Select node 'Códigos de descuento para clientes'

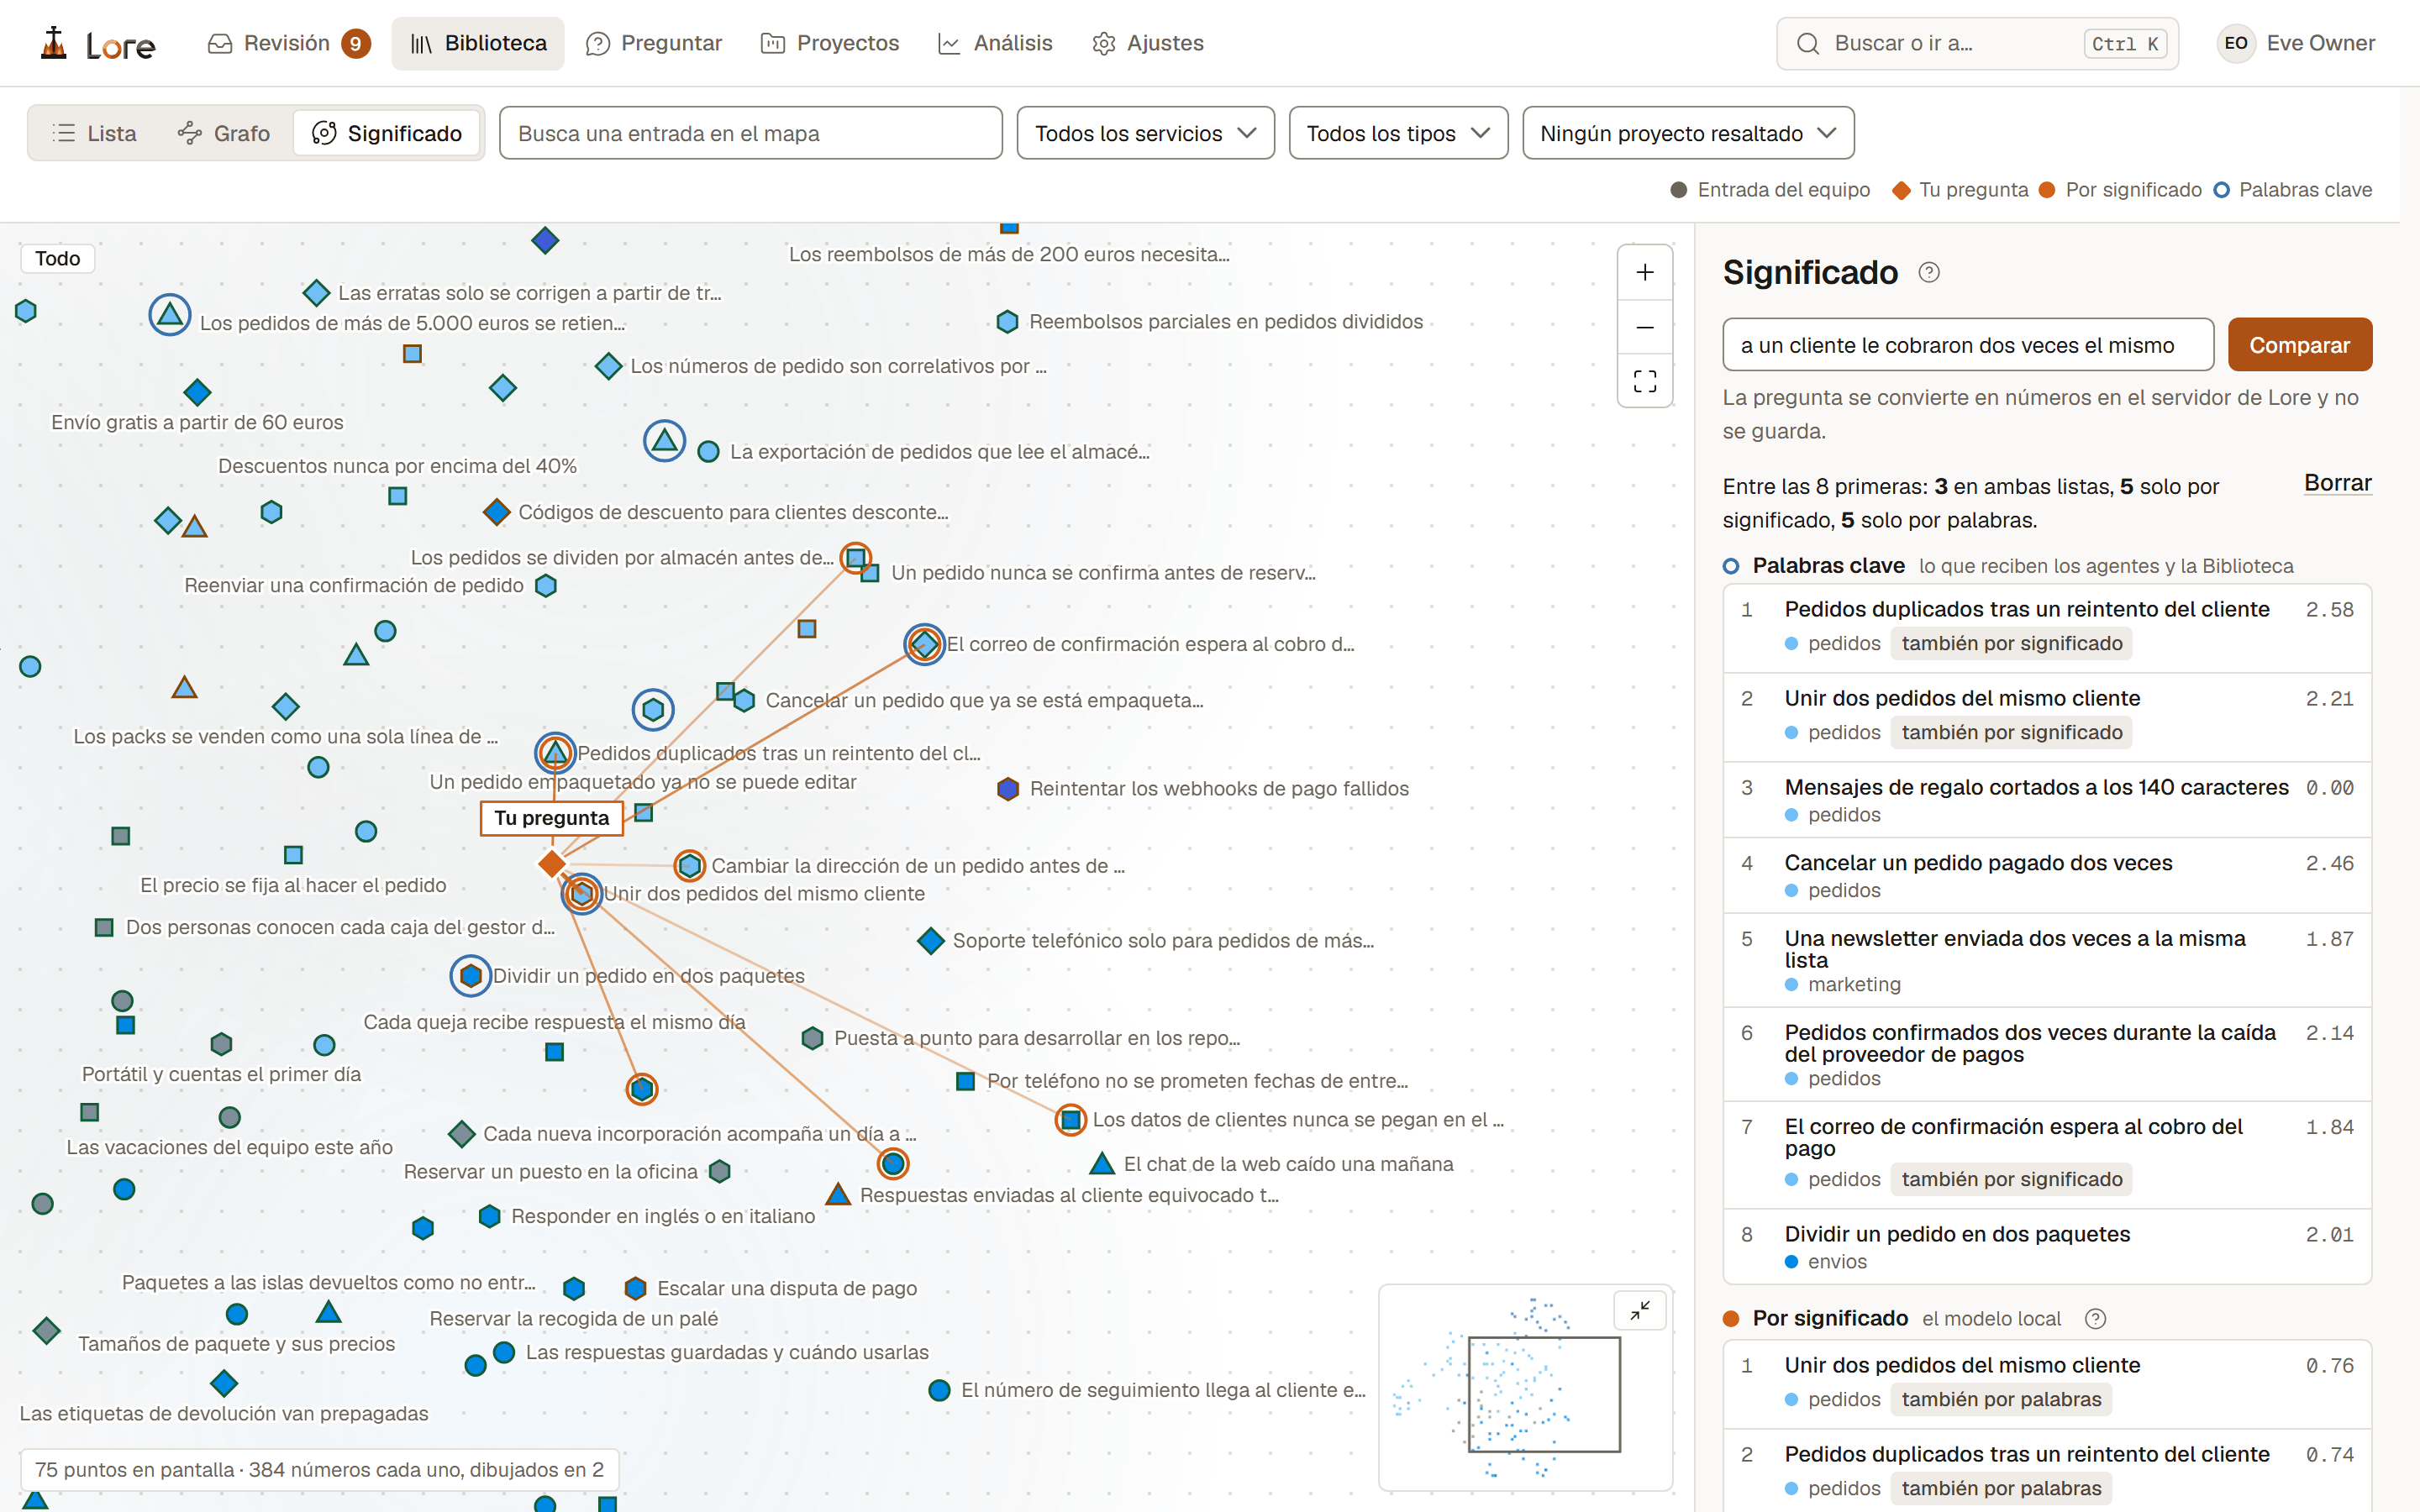496,512
